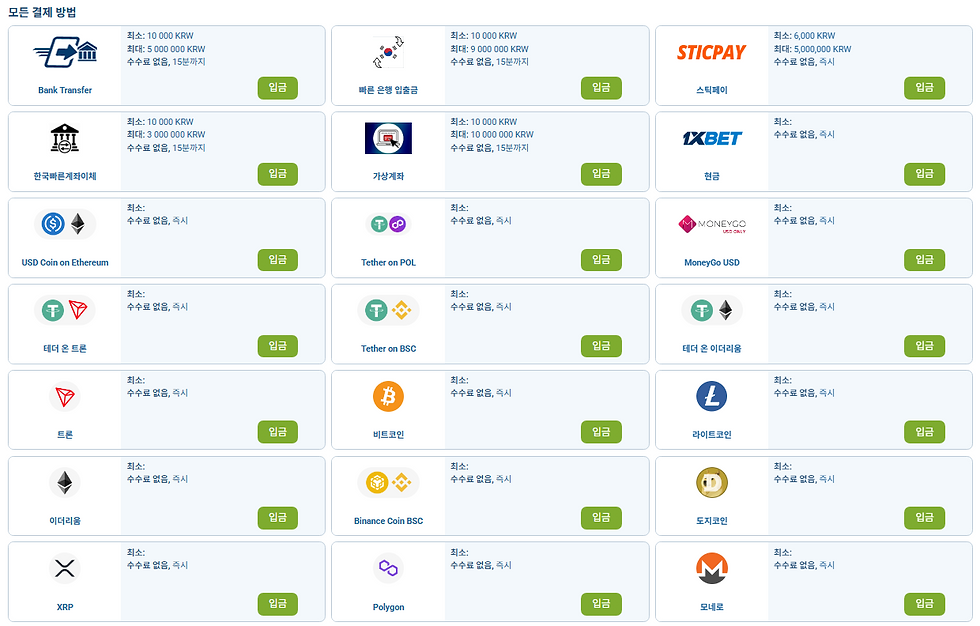Click the Tron icon
Viewport: 980px width, 626px height.
tap(65, 396)
